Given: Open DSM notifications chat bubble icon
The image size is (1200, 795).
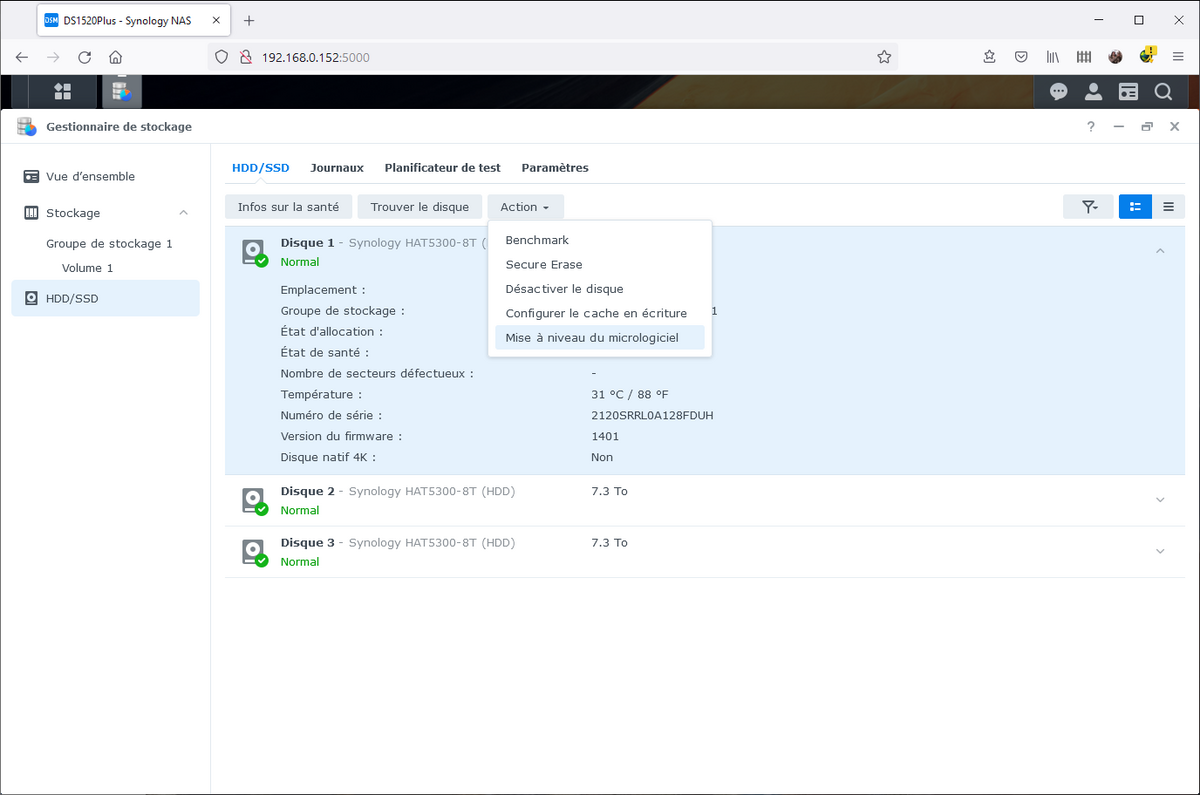Looking at the screenshot, I should [x=1058, y=92].
